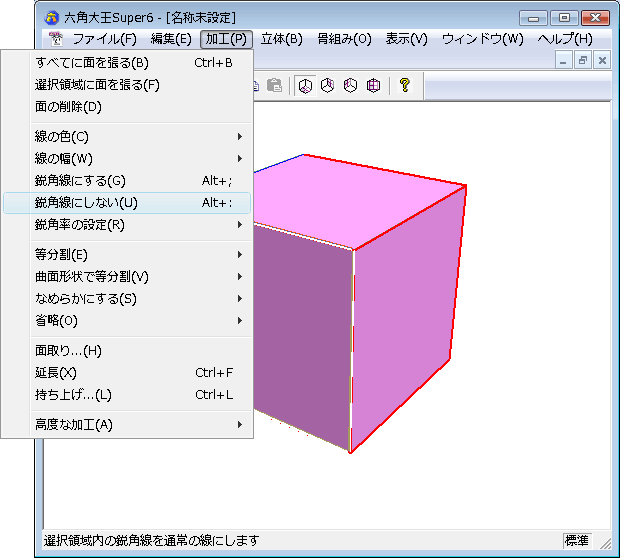Open the 表示(V) menu

point(406,39)
